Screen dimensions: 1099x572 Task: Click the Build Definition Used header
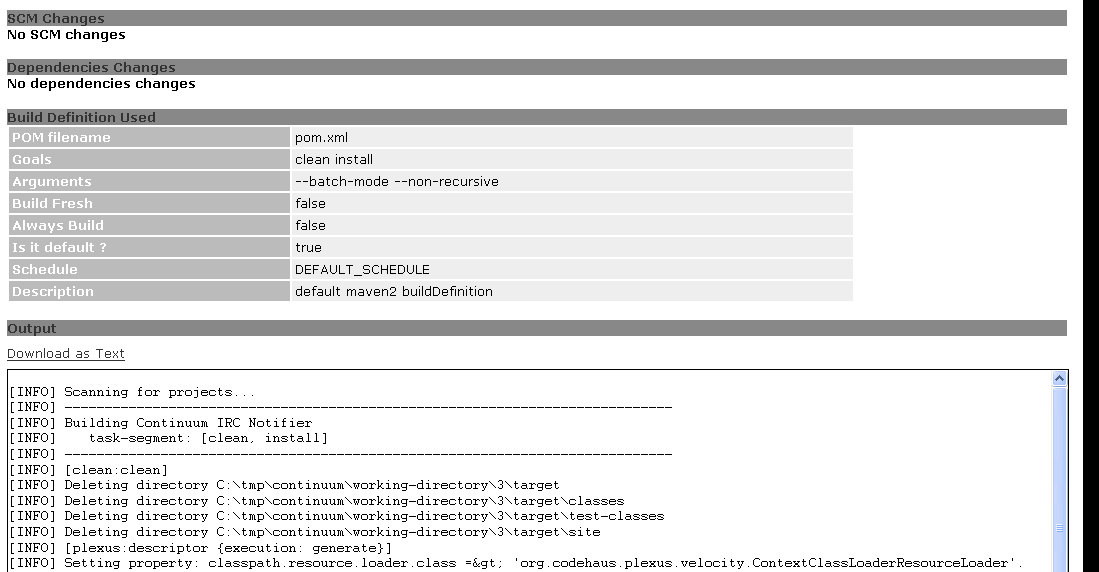(536, 117)
